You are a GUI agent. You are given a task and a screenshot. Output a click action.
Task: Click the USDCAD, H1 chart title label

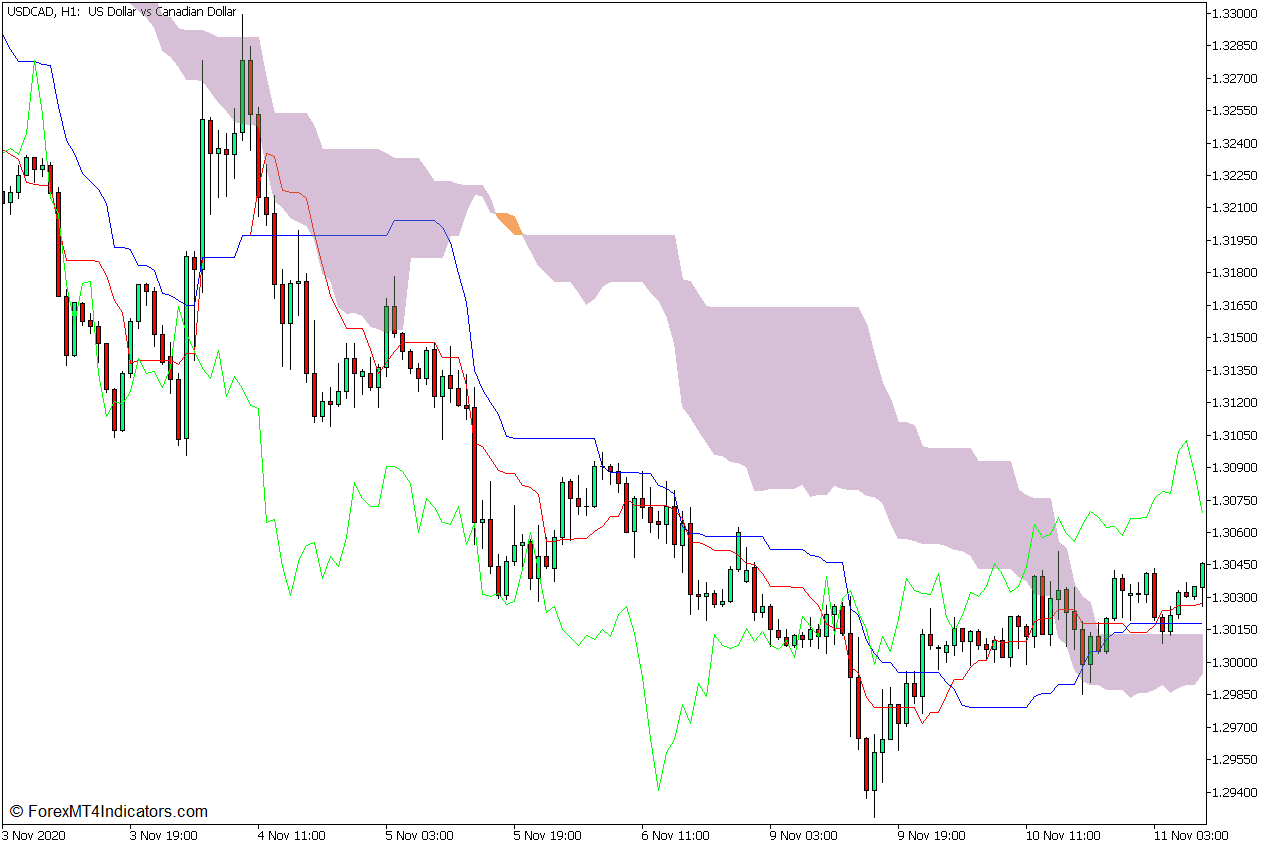pos(120,12)
